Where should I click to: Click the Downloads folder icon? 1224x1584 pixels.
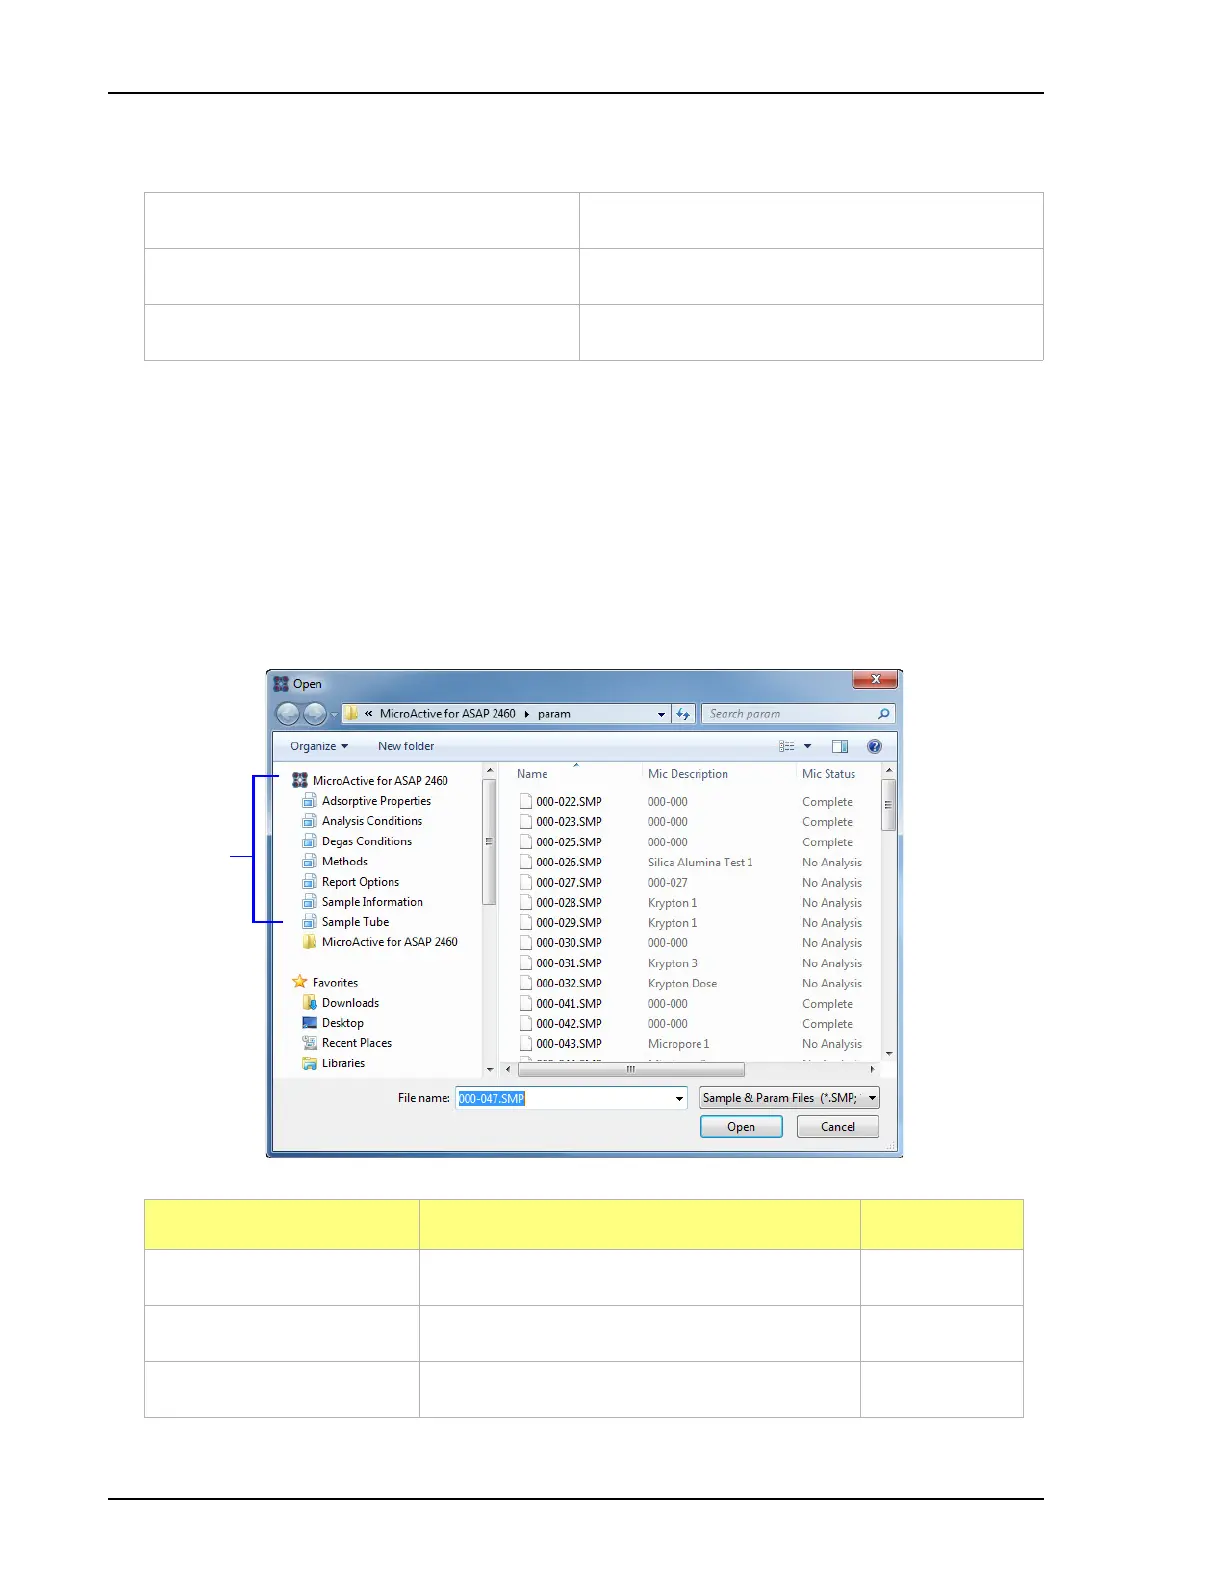(x=310, y=1003)
